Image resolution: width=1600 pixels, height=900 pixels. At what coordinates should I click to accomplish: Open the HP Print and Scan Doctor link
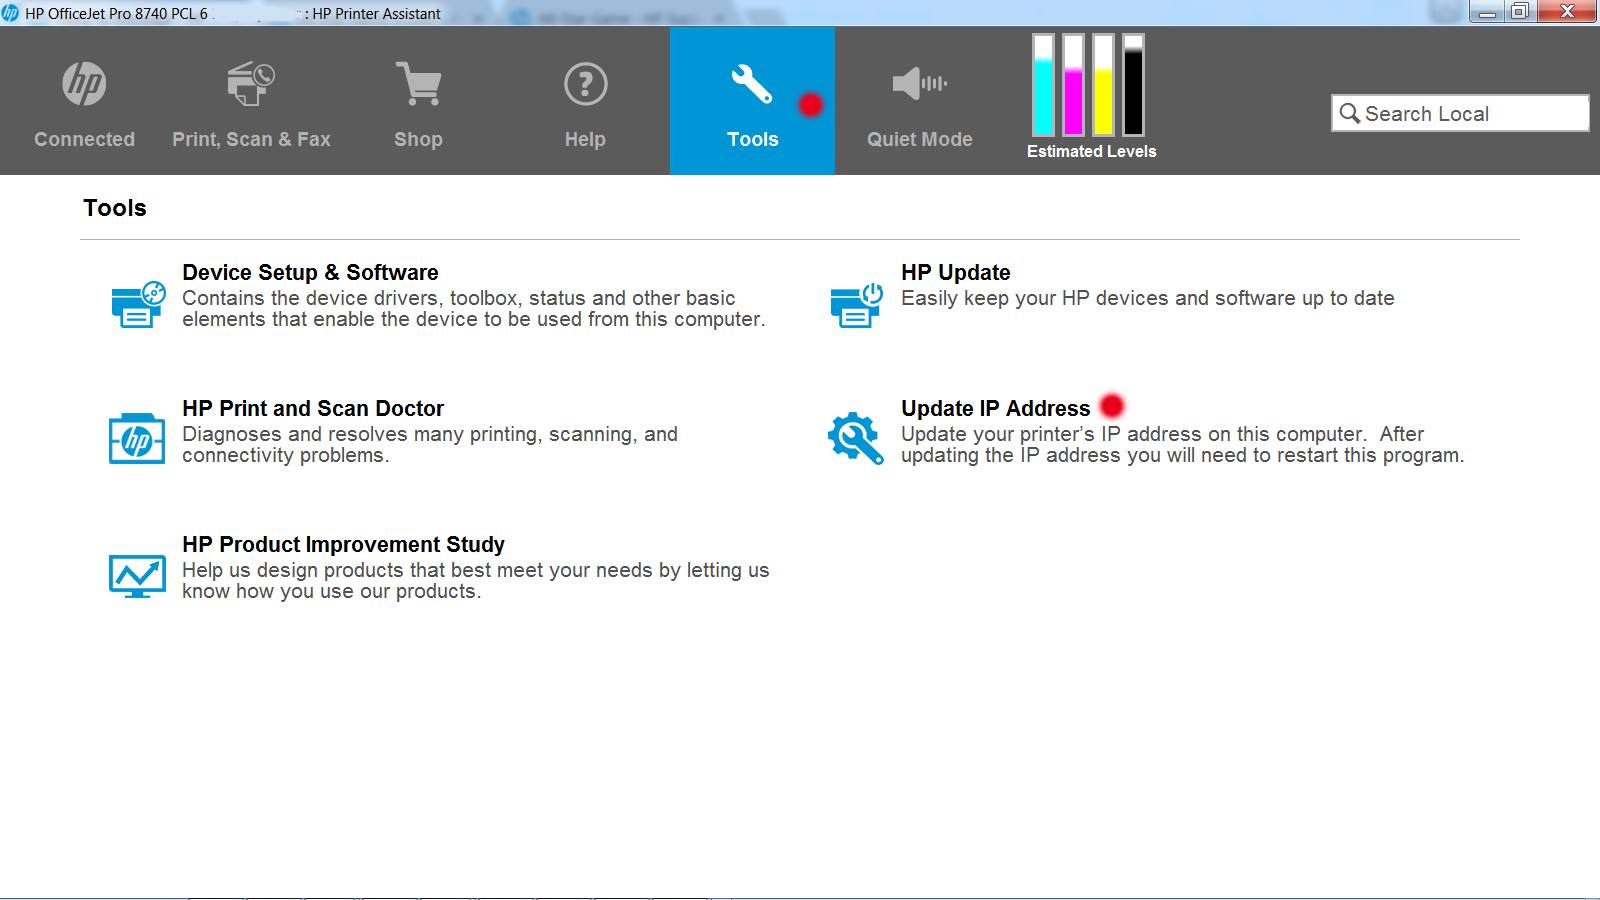[x=313, y=408]
